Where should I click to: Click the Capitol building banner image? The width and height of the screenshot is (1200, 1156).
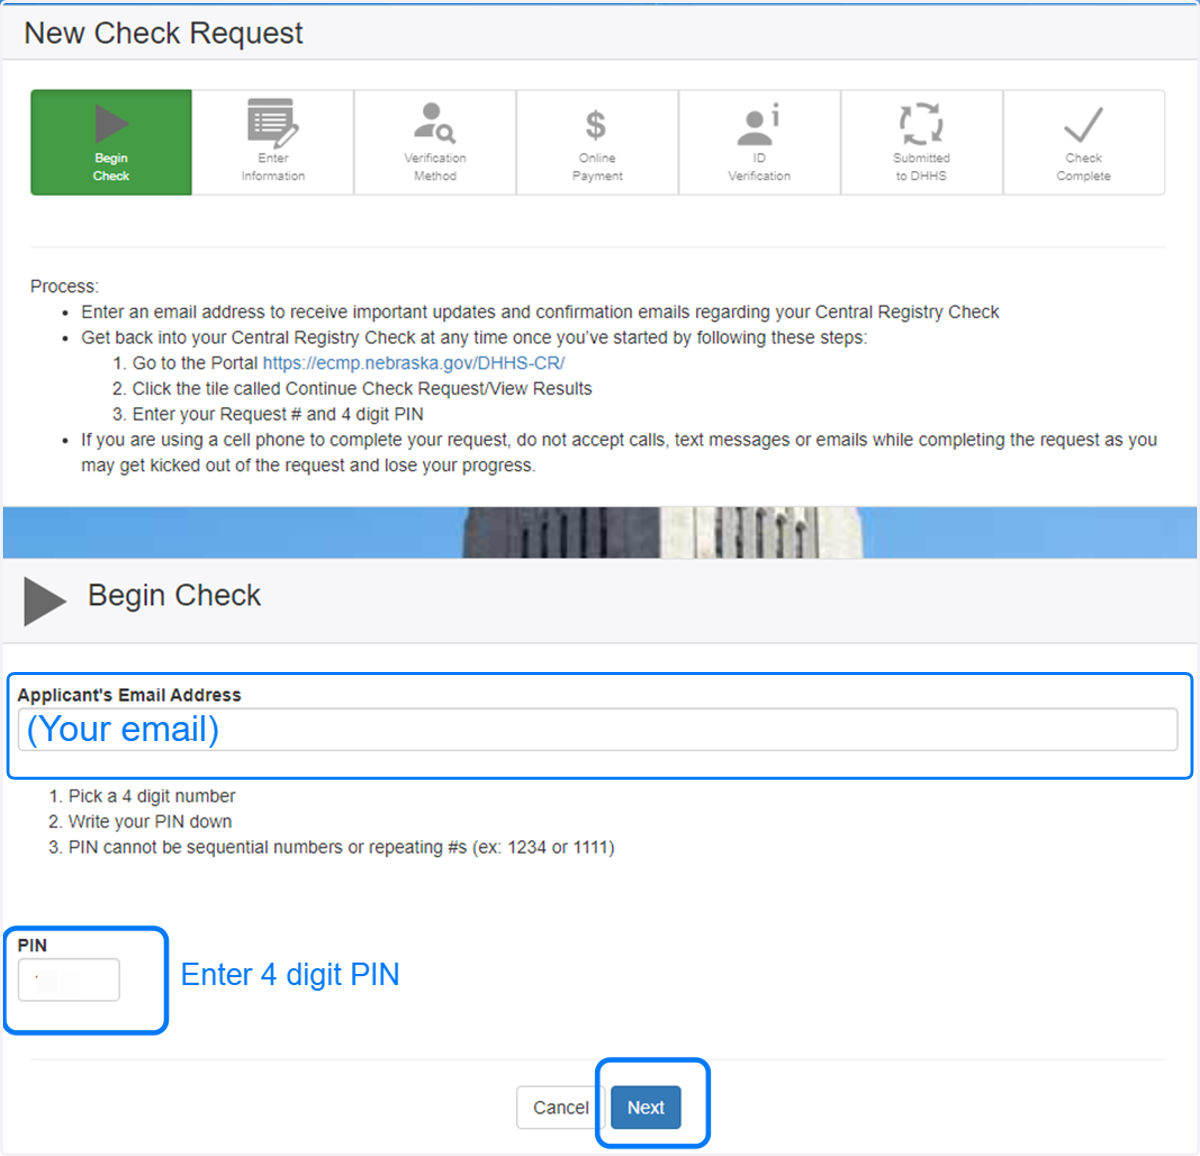(x=600, y=532)
